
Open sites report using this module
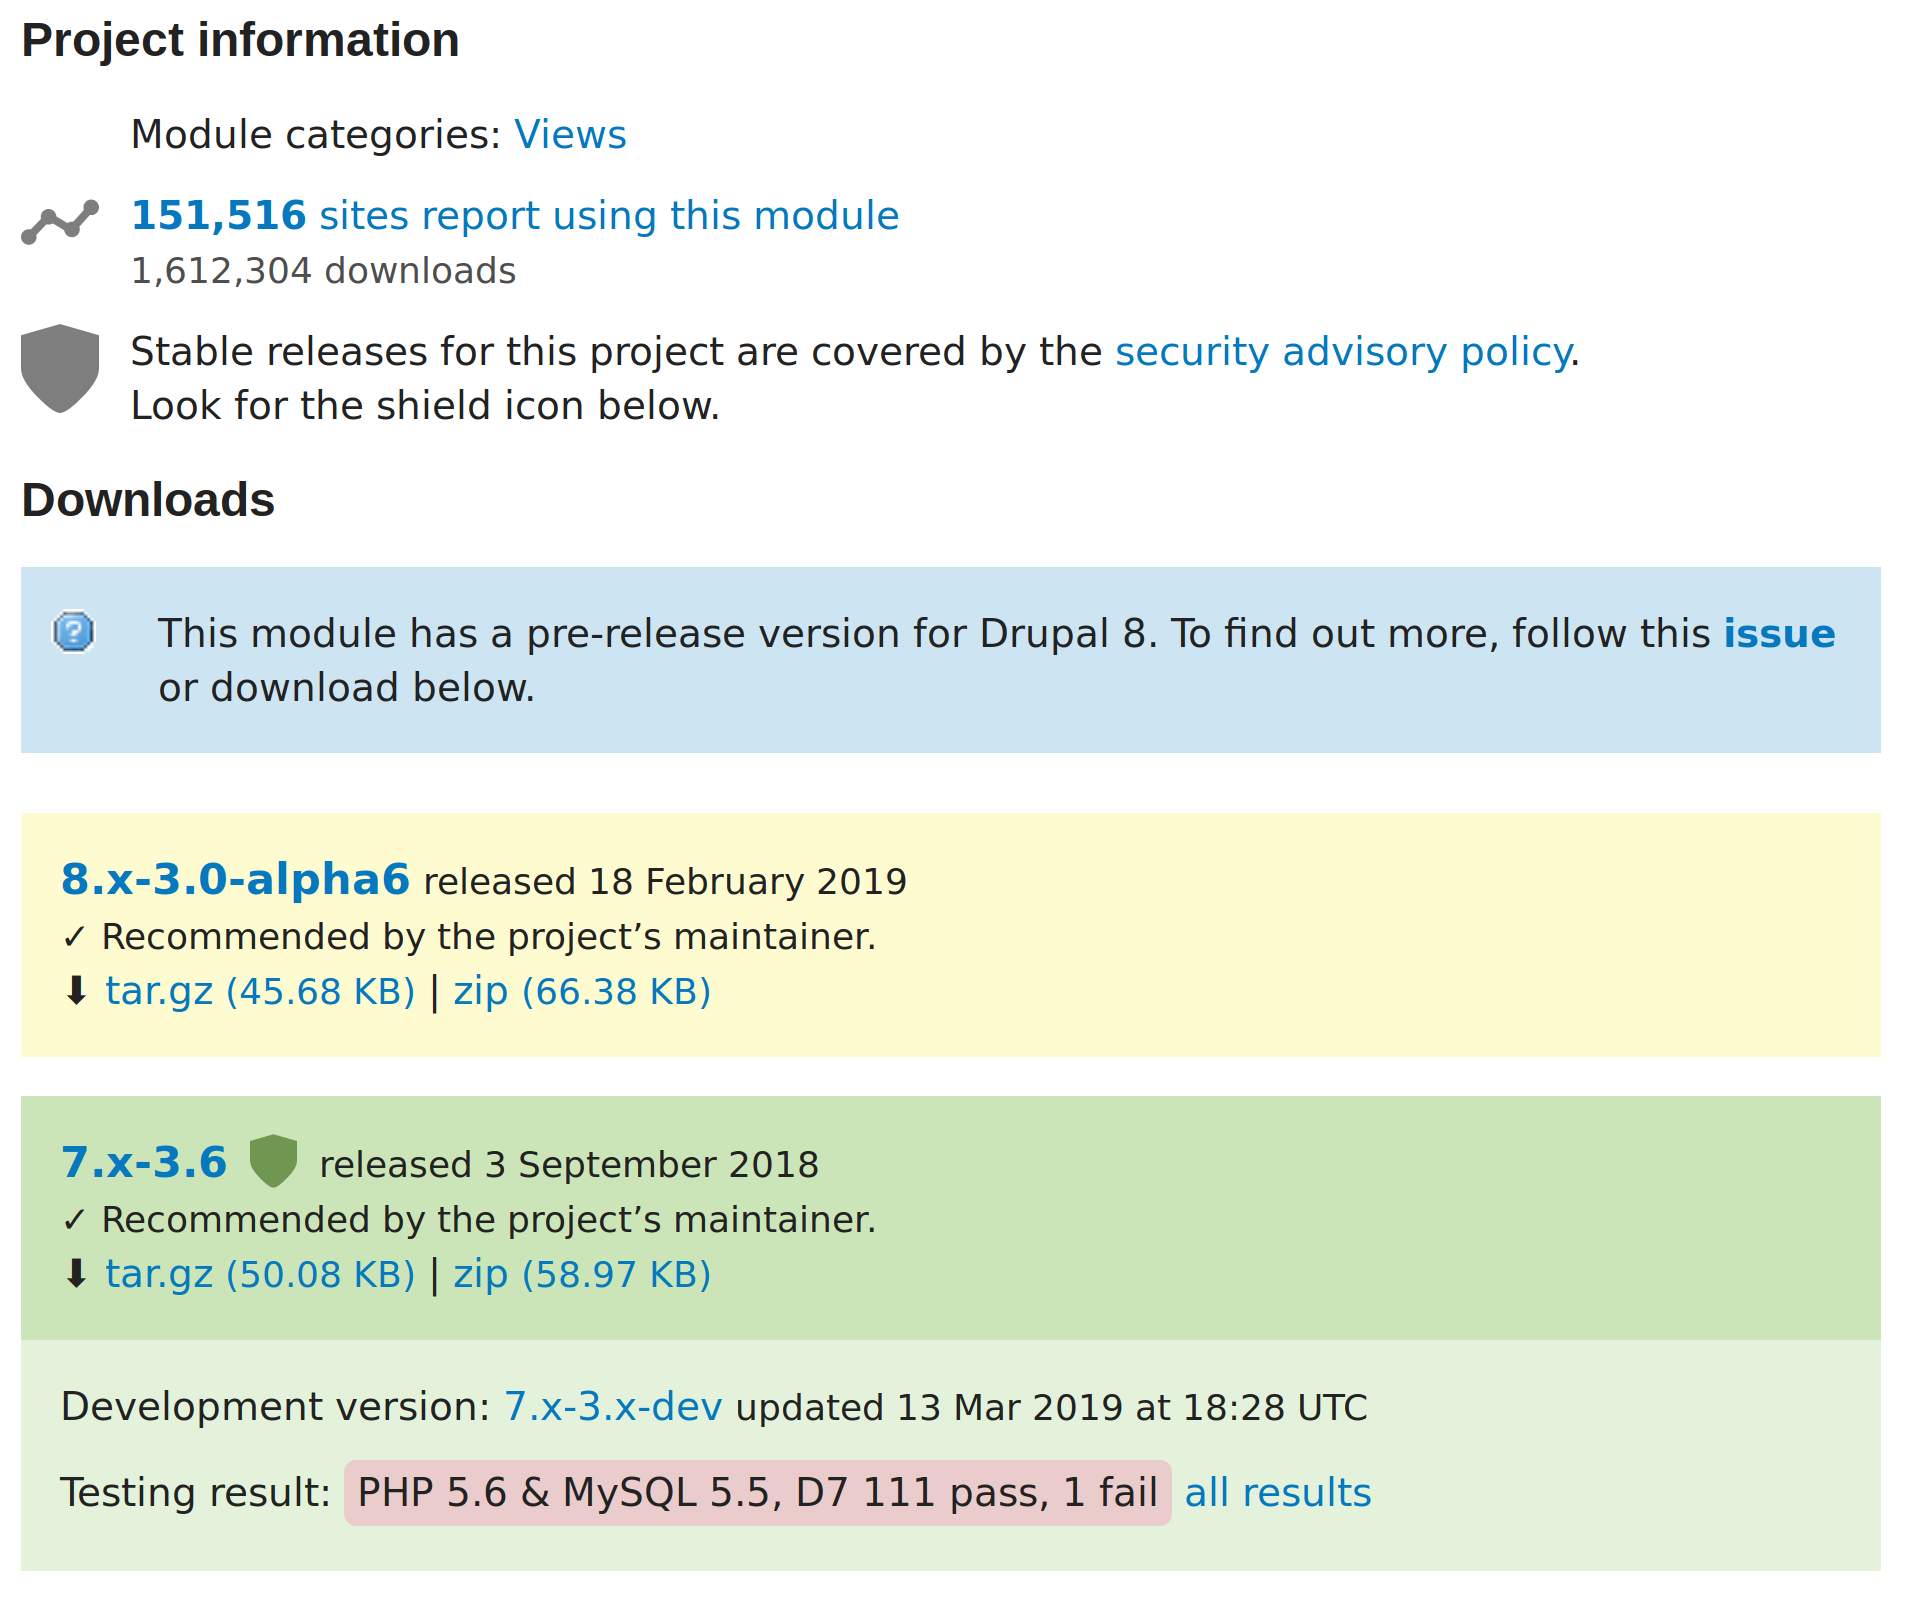515,215
